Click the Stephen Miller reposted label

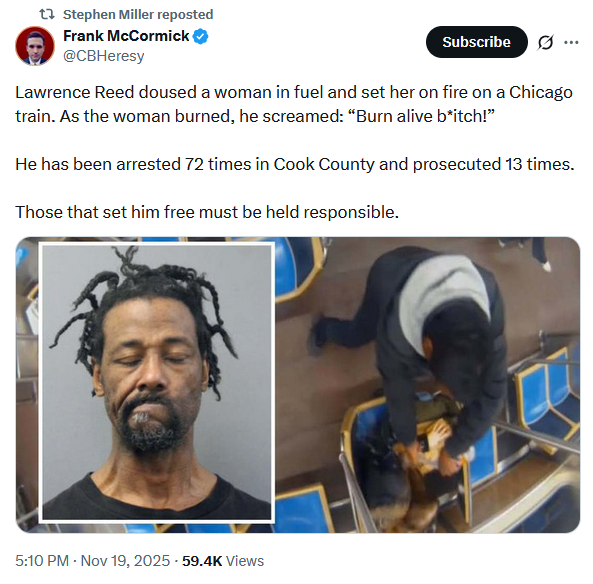(x=138, y=14)
